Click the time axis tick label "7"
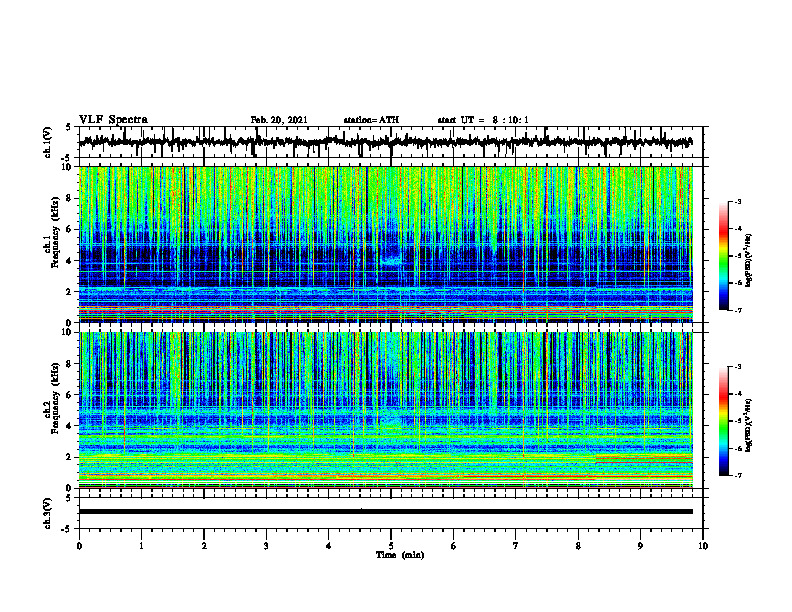Screen dimensions: 792x612 [516, 546]
